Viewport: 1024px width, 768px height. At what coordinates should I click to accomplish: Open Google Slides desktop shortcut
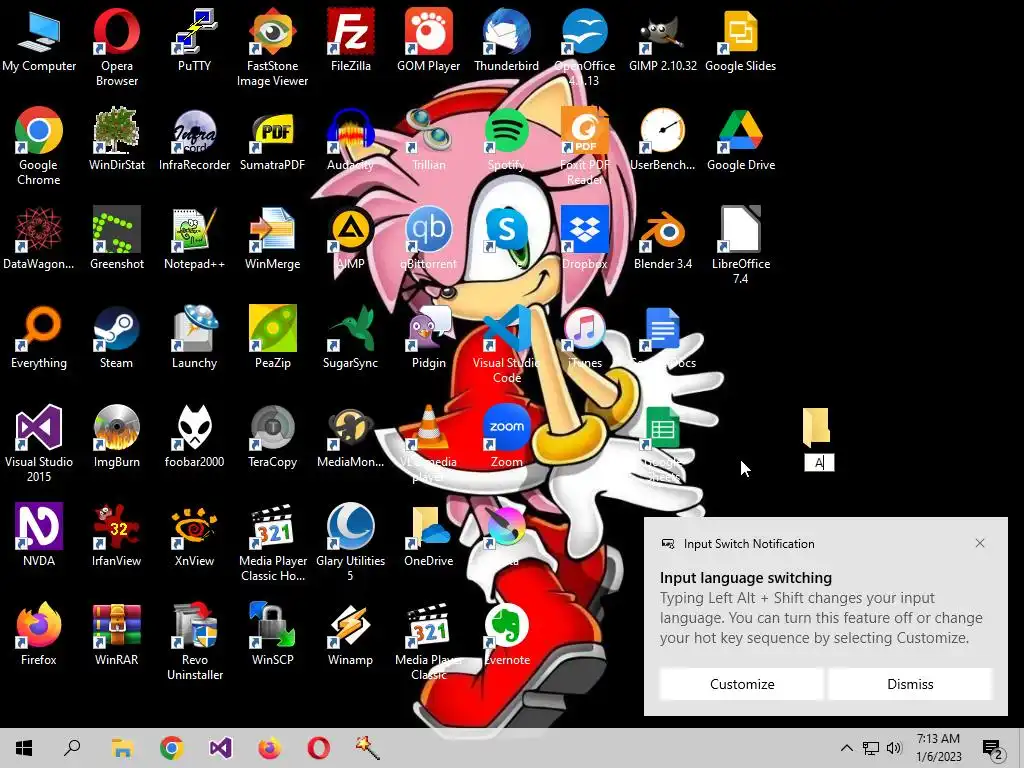pos(741,31)
